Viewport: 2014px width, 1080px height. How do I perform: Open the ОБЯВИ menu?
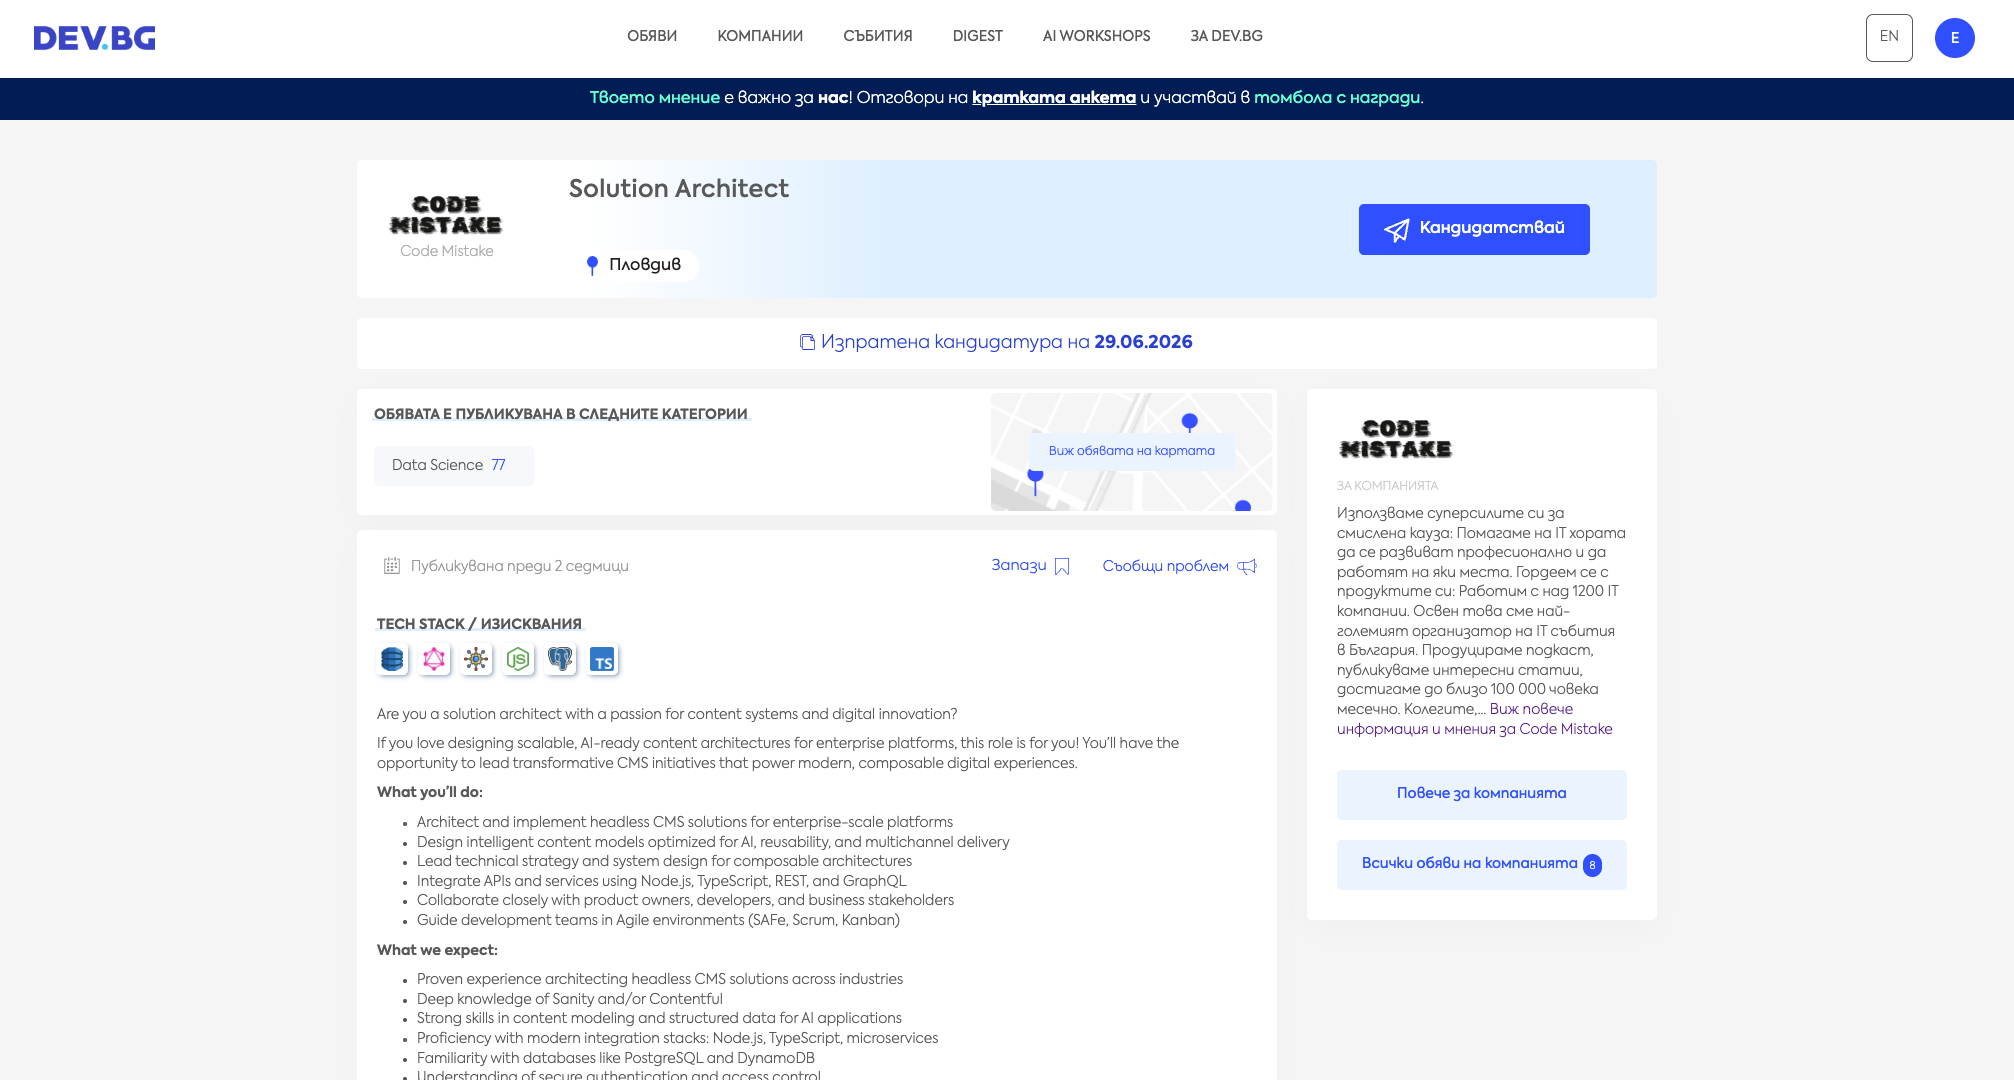coord(652,36)
